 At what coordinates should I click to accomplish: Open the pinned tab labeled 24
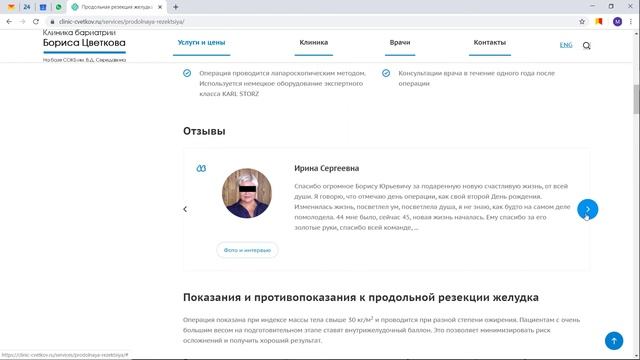[27, 7]
